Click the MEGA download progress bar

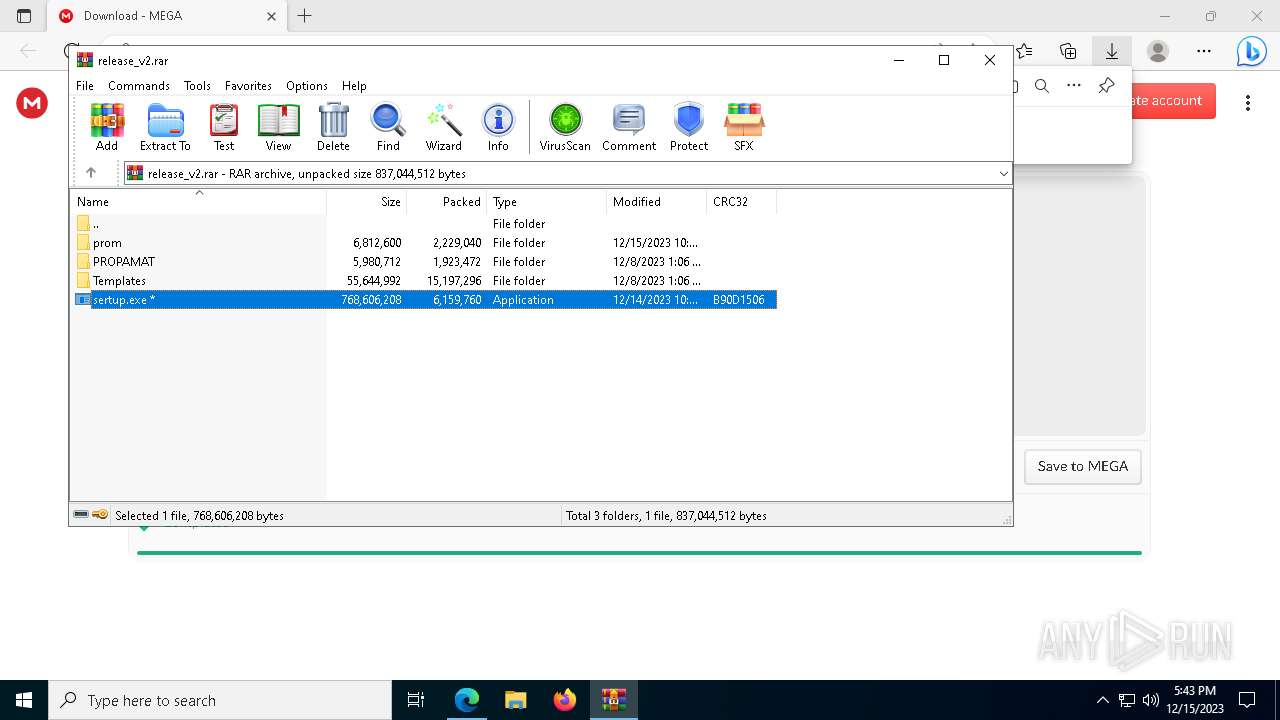point(639,552)
